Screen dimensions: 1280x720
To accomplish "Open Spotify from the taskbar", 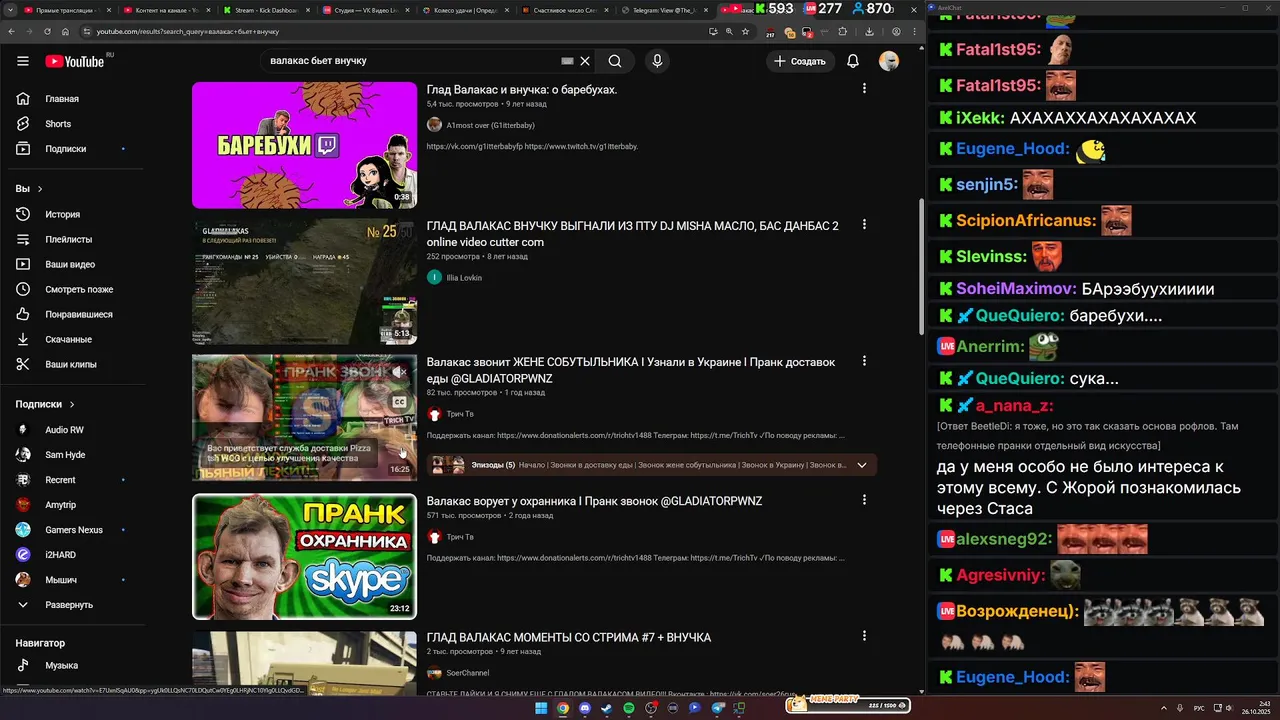I will pyautogui.click(x=629, y=708).
